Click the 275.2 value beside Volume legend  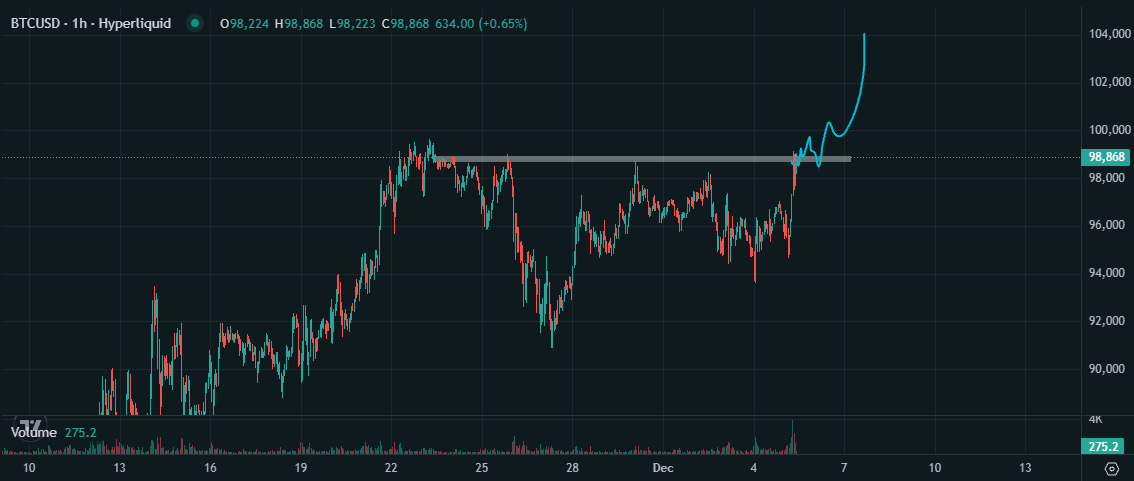[x=80, y=433]
